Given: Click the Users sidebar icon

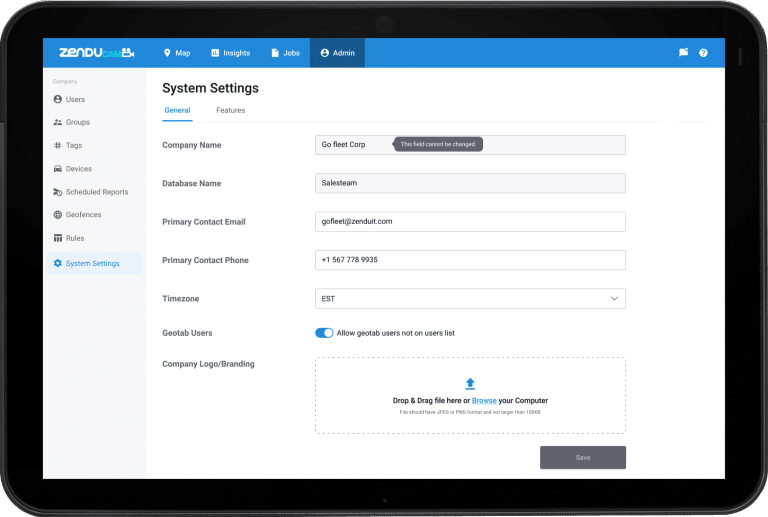Looking at the screenshot, I should [58, 99].
